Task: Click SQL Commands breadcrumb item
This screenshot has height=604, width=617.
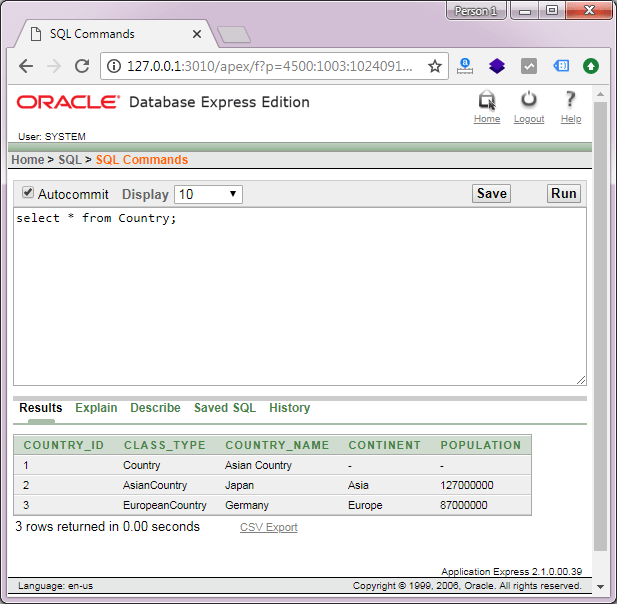Action: pyautogui.click(x=142, y=160)
